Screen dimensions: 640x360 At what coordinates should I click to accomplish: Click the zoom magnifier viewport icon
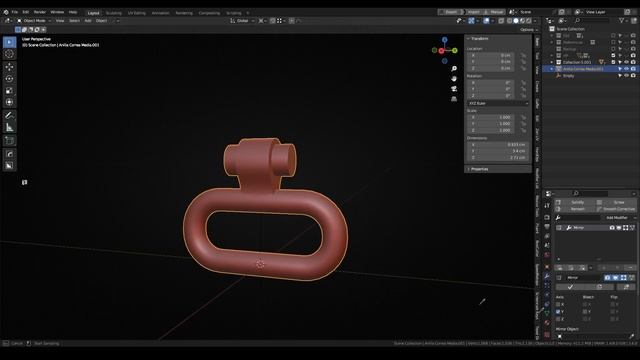(x=454, y=69)
